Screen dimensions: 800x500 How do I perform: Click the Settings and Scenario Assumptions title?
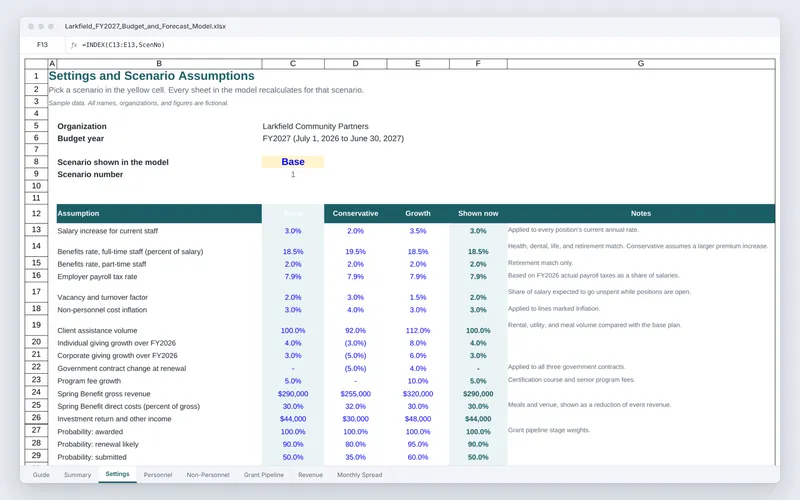pos(152,76)
